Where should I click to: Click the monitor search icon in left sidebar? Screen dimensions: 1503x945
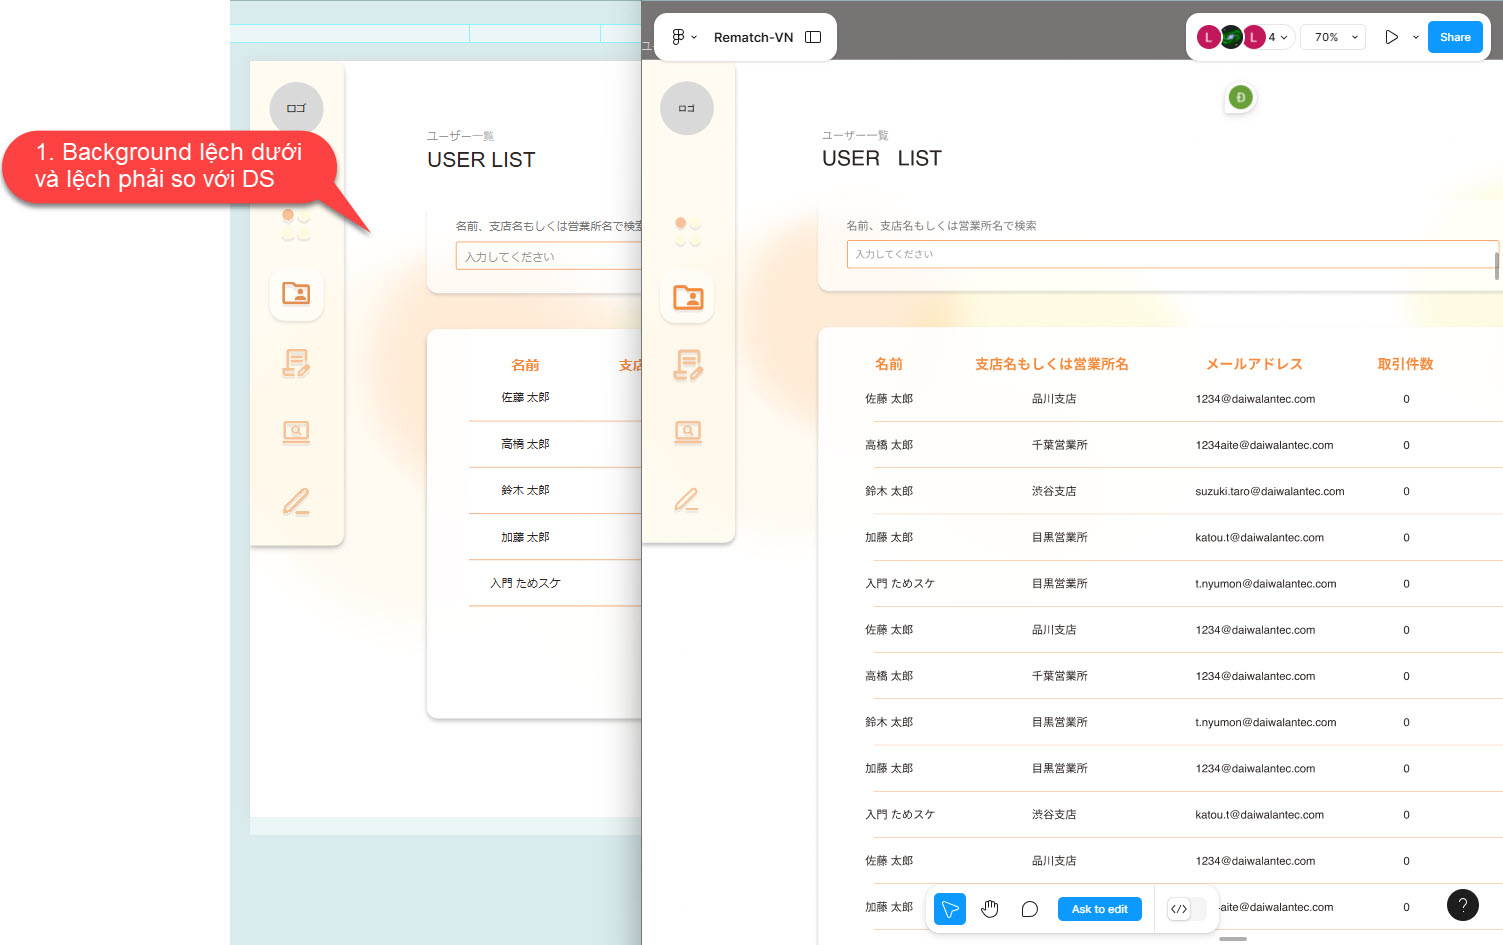(x=296, y=432)
